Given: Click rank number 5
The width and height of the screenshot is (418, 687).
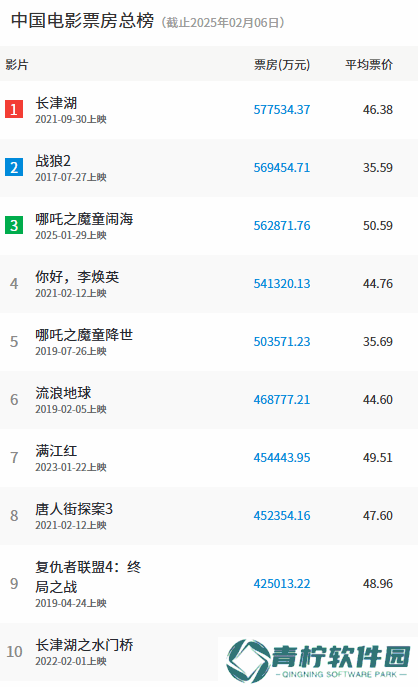Looking at the screenshot, I should click(x=14, y=342).
